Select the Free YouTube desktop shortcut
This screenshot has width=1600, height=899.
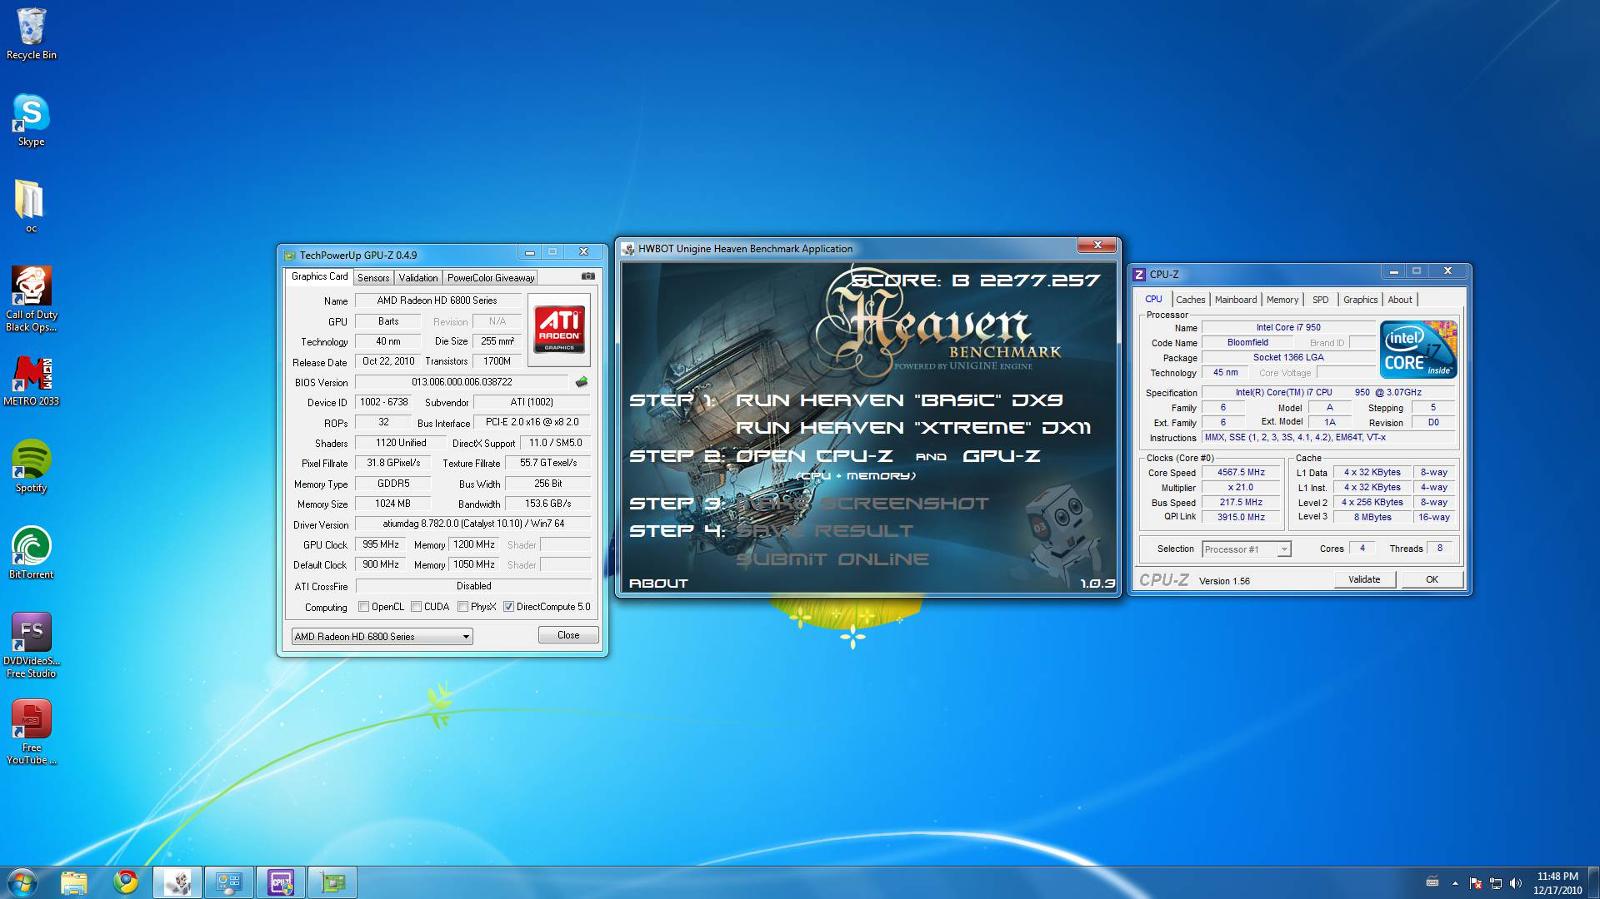[x=31, y=732]
